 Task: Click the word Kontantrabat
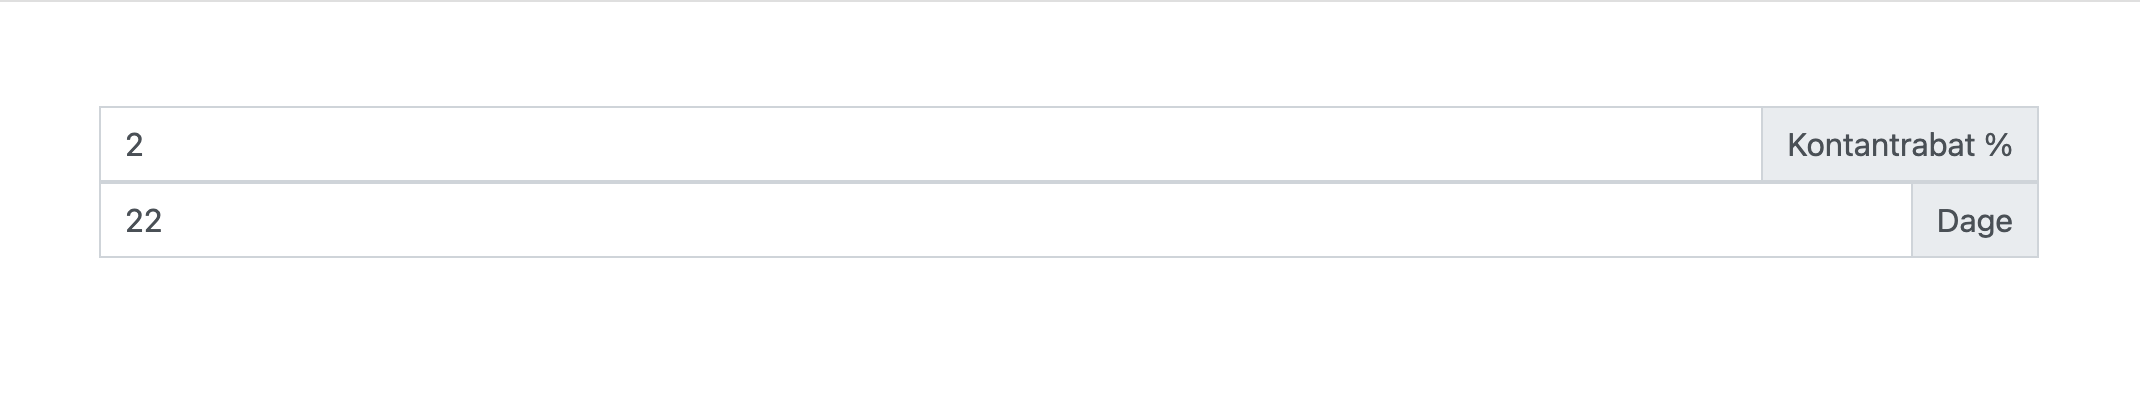pyautogui.click(x=1882, y=145)
